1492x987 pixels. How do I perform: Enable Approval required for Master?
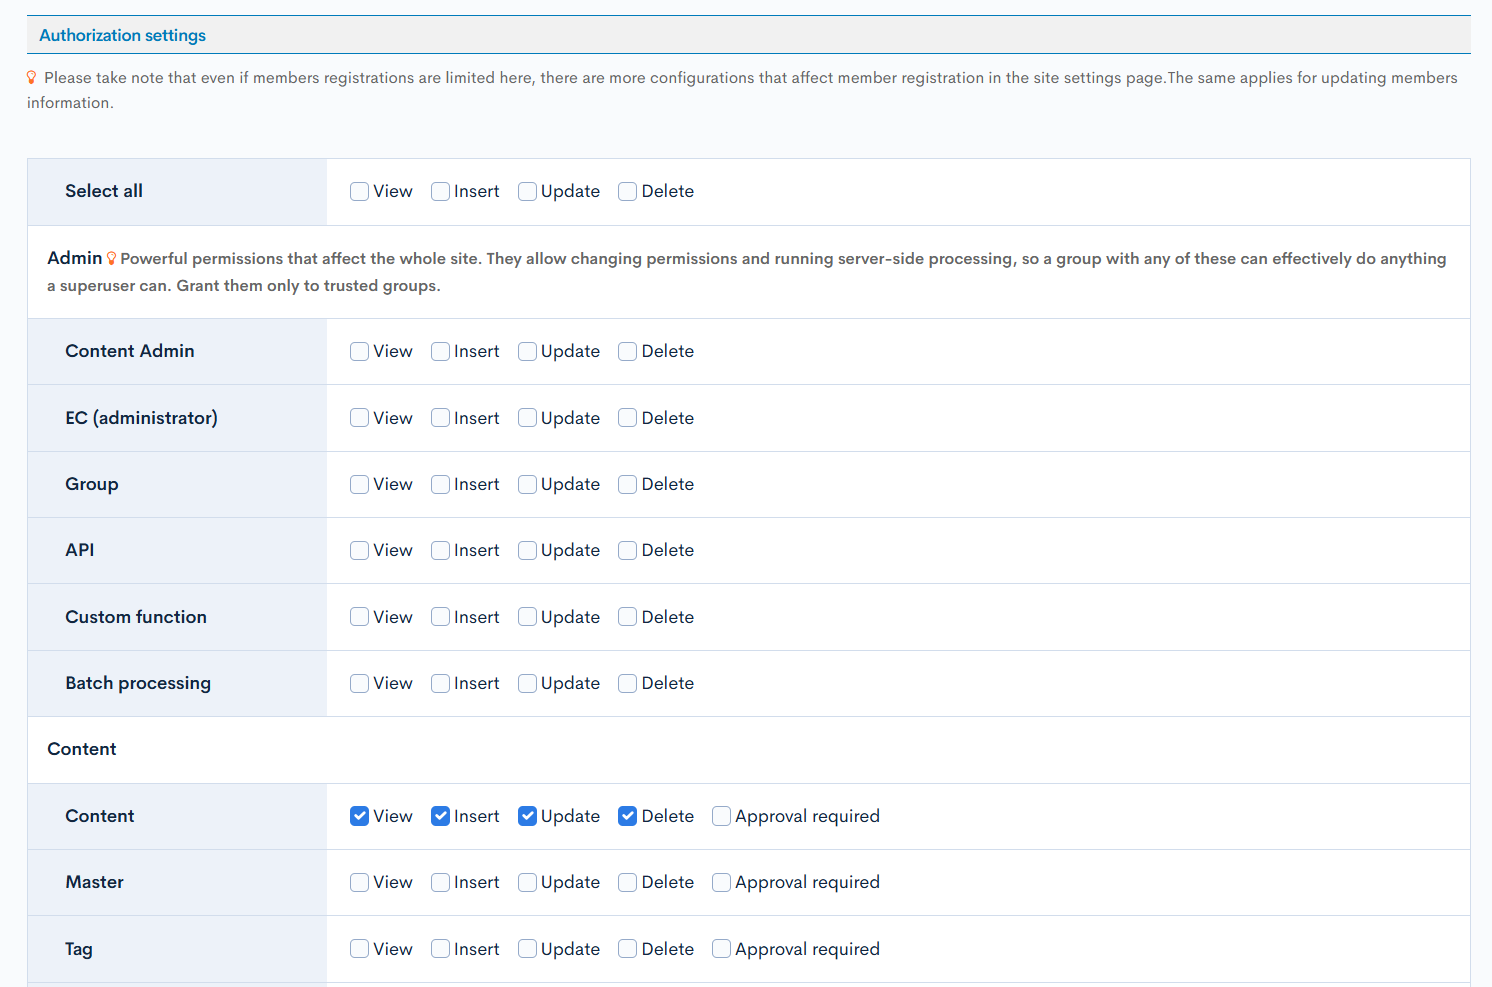pos(721,882)
